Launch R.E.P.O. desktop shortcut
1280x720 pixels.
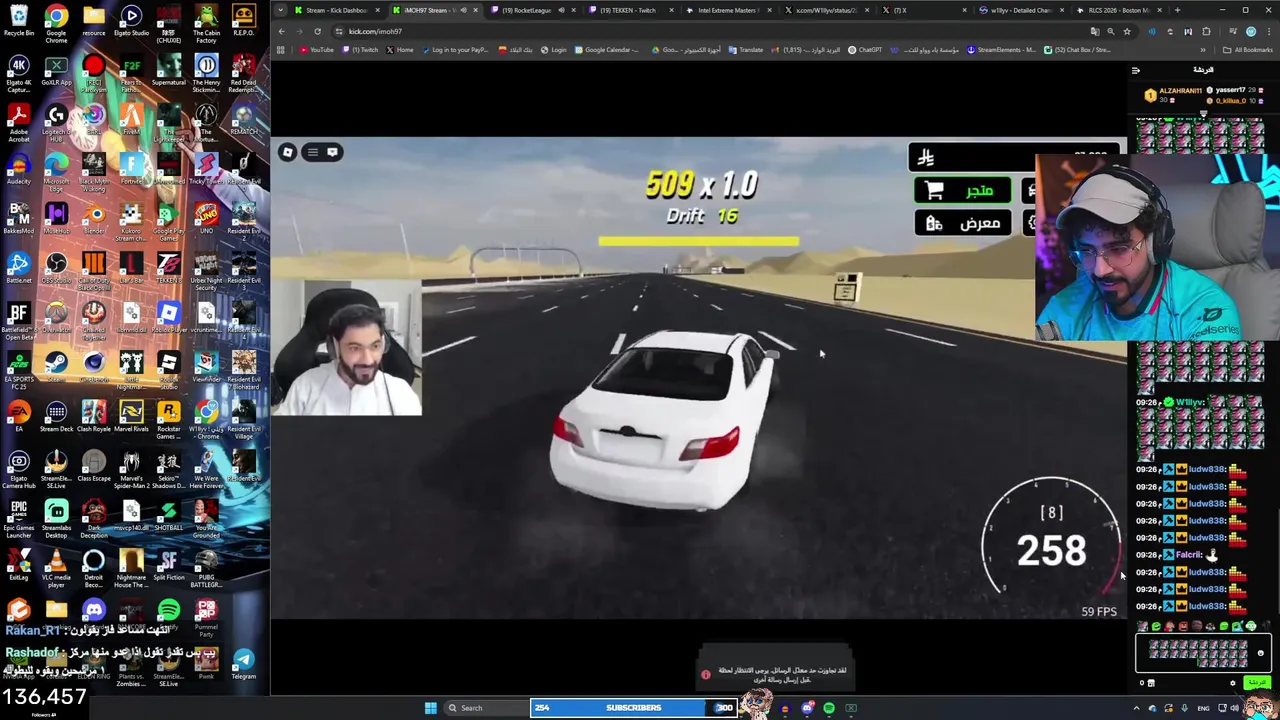(x=243, y=20)
